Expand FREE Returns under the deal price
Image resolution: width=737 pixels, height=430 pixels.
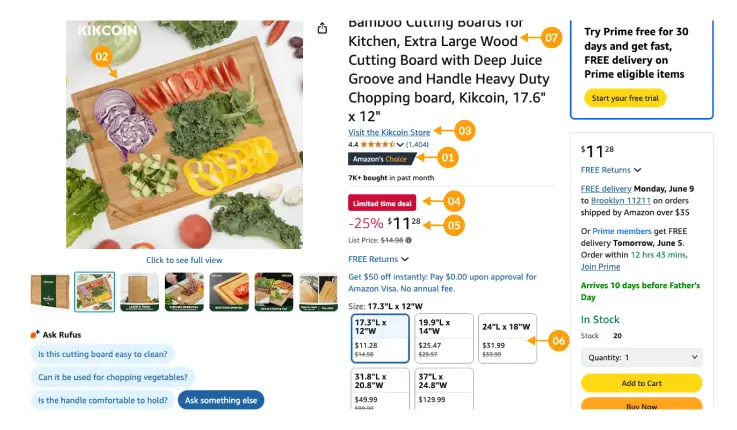pyautogui.click(x=378, y=259)
